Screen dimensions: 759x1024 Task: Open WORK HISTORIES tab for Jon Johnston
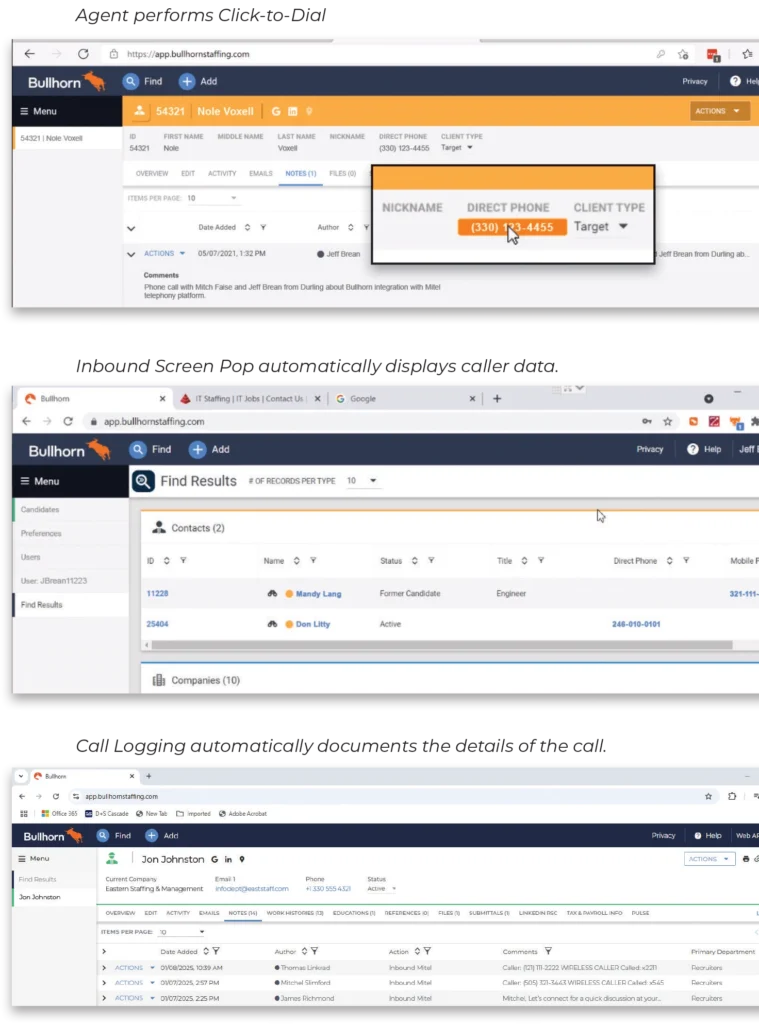click(295, 913)
